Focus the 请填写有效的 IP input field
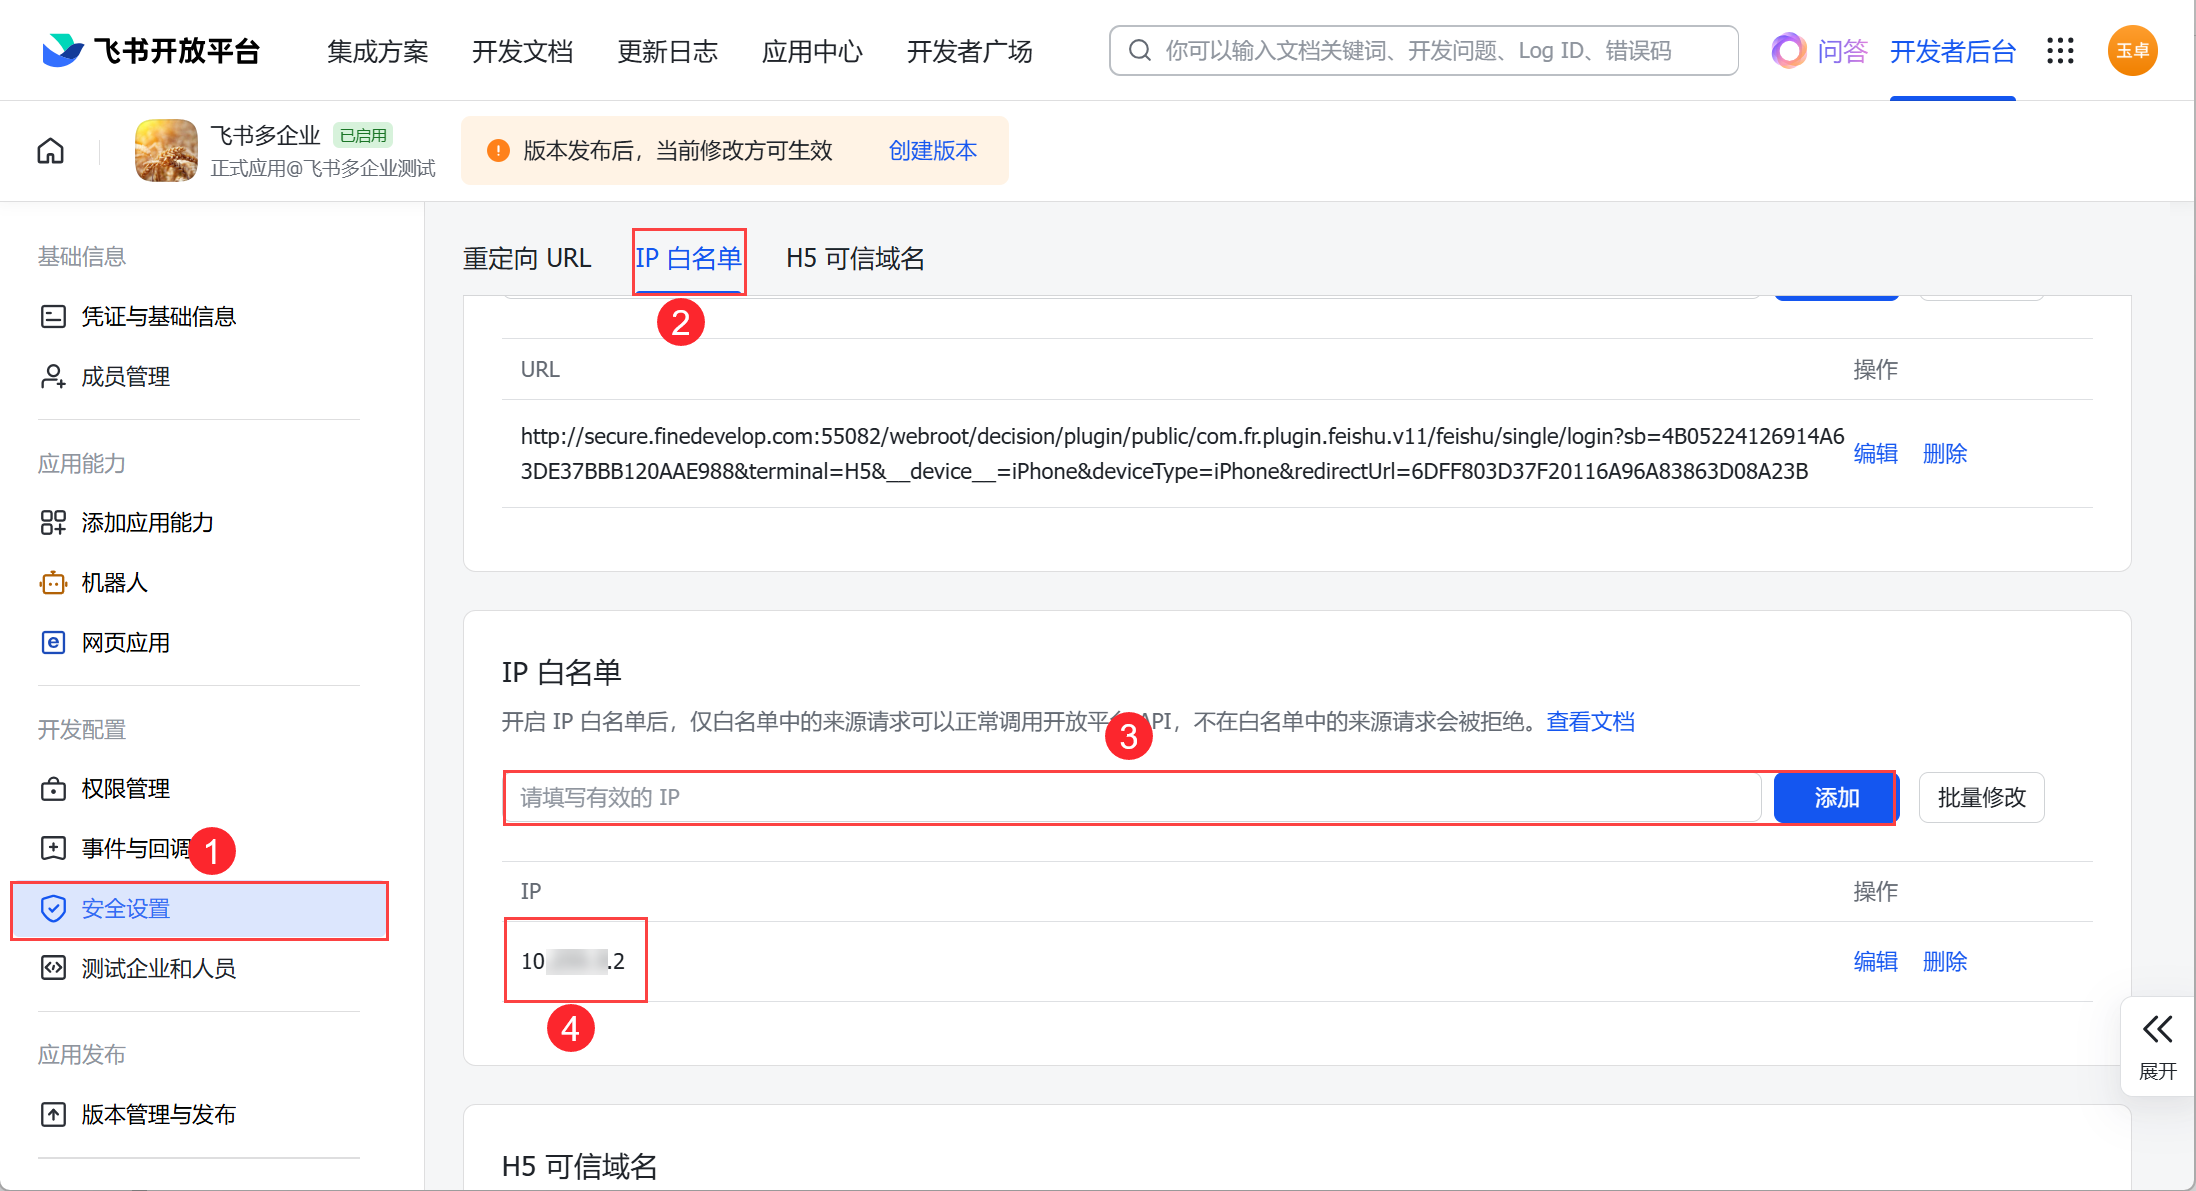2196x1191 pixels. click(x=1132, y=798)
